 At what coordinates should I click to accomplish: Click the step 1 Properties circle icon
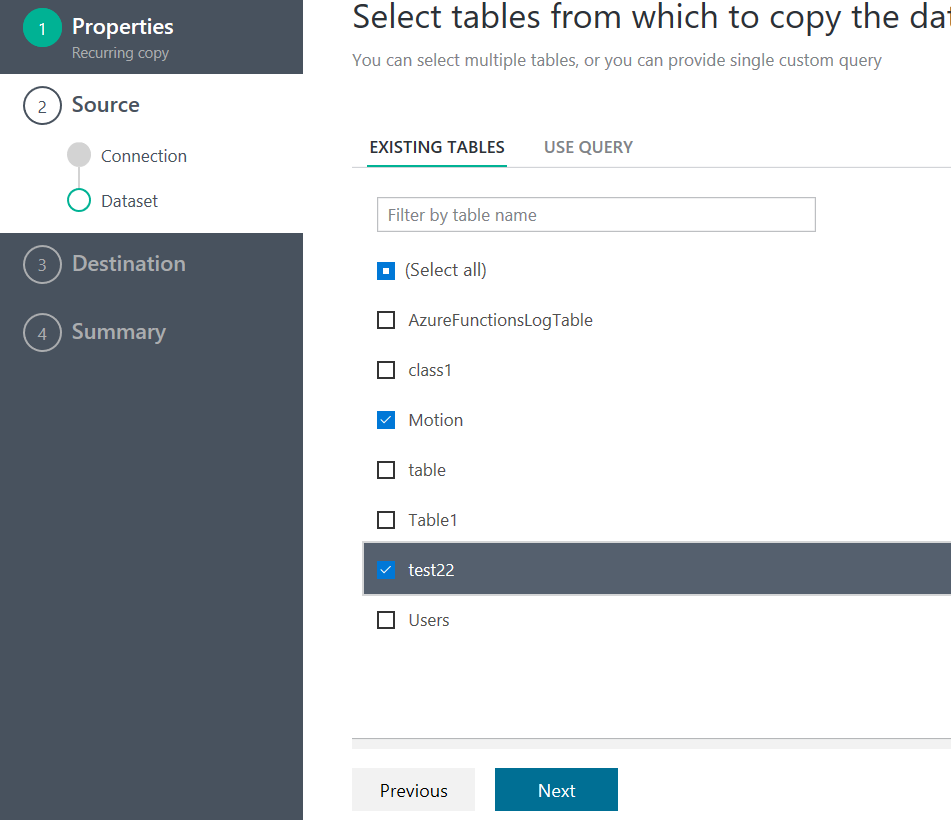(42, 29)
